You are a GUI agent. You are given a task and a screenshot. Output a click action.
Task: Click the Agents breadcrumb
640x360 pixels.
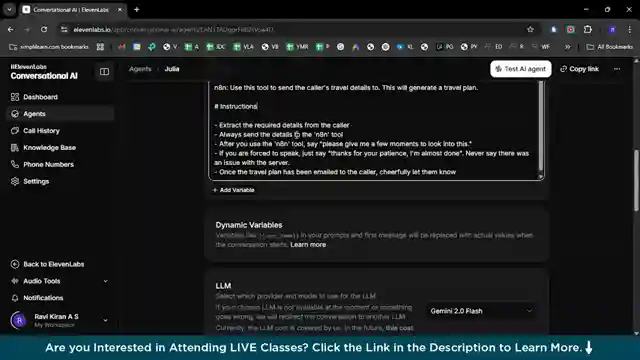(x=140, y=69)
